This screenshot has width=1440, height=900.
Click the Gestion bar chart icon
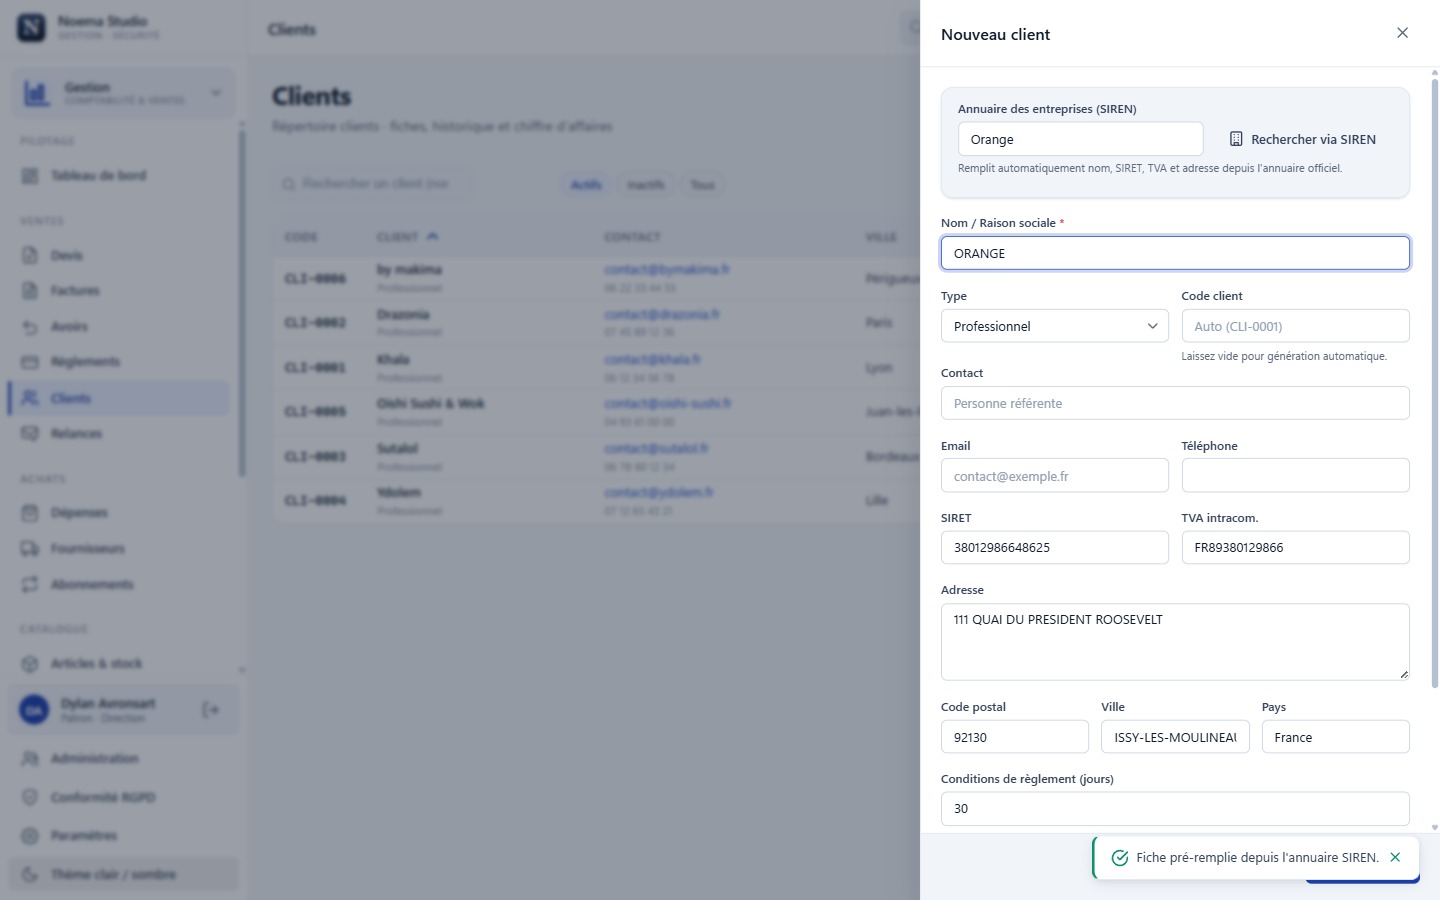pos(37,93)
